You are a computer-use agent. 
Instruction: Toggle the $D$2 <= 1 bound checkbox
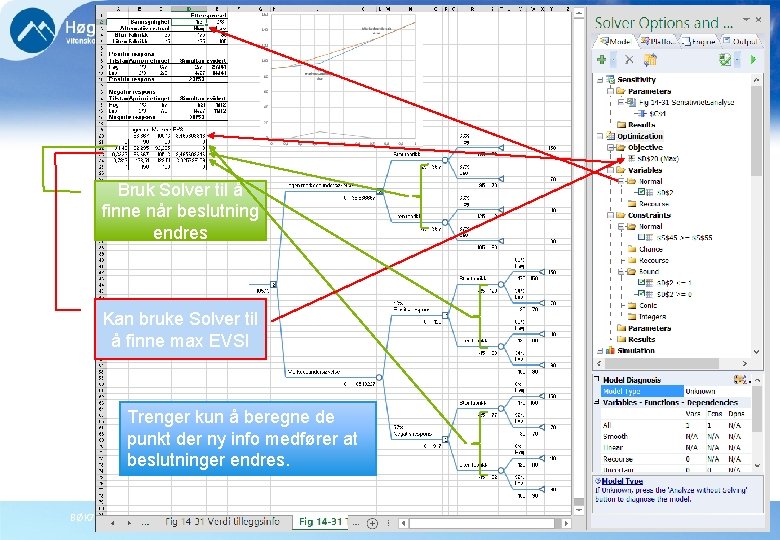[642, 282]
